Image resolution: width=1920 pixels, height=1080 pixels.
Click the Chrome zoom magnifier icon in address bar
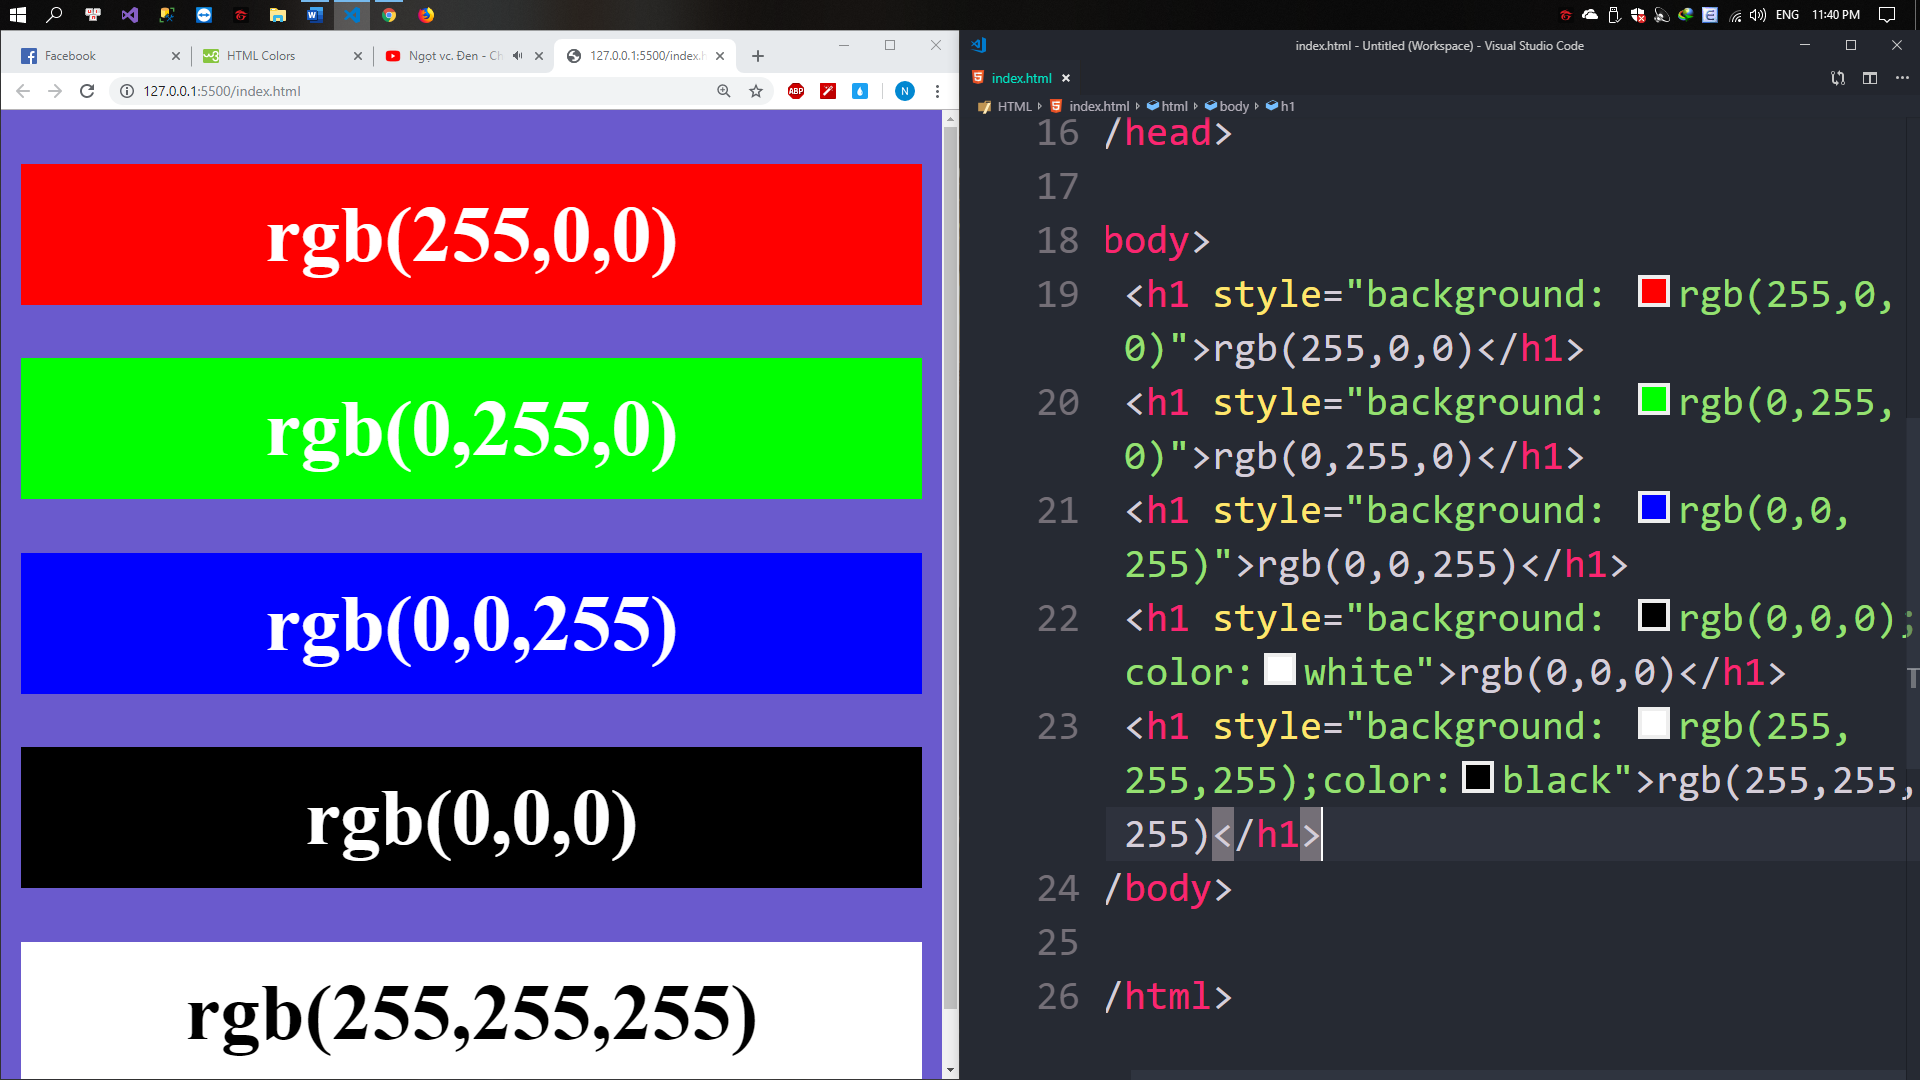pyautogui.click(x=724, y=91)
